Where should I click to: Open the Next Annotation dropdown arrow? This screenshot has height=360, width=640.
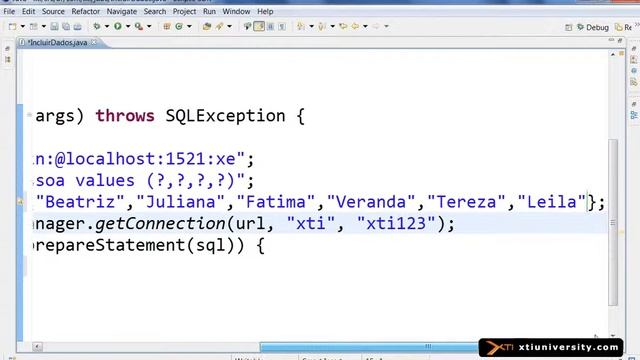311,27
